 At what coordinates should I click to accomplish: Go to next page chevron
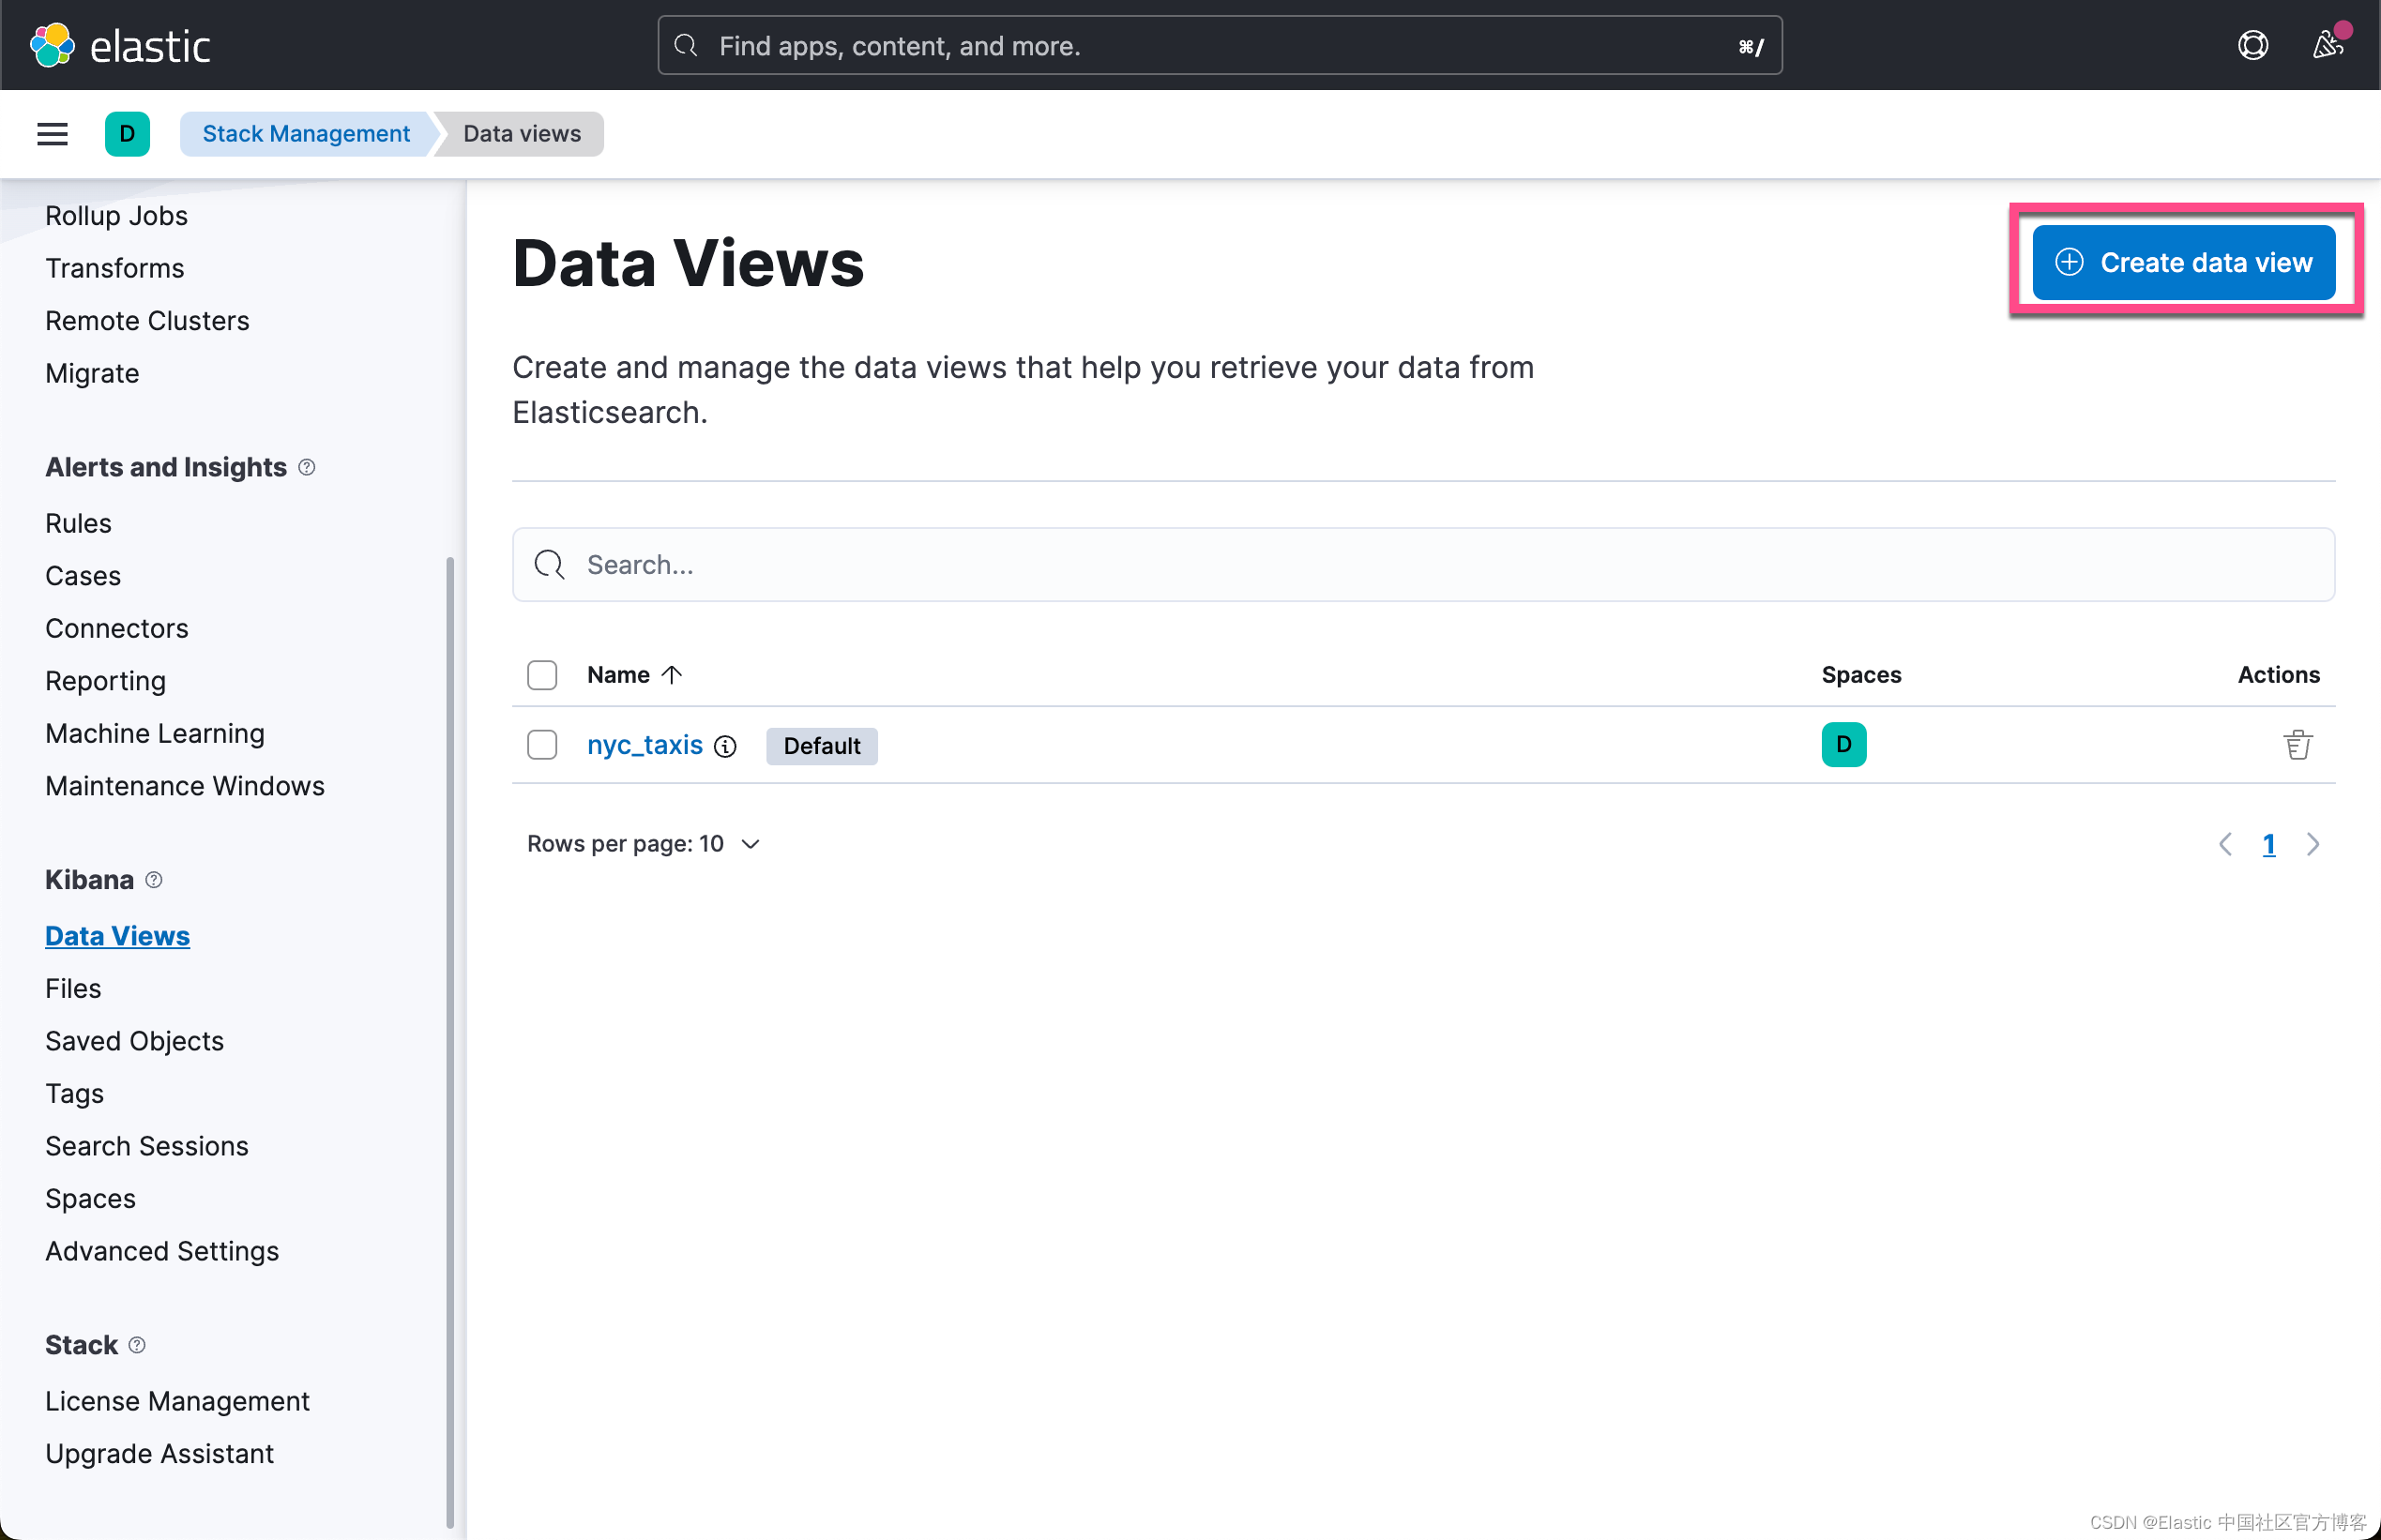pyautogui.click(x=2313, y=844)
